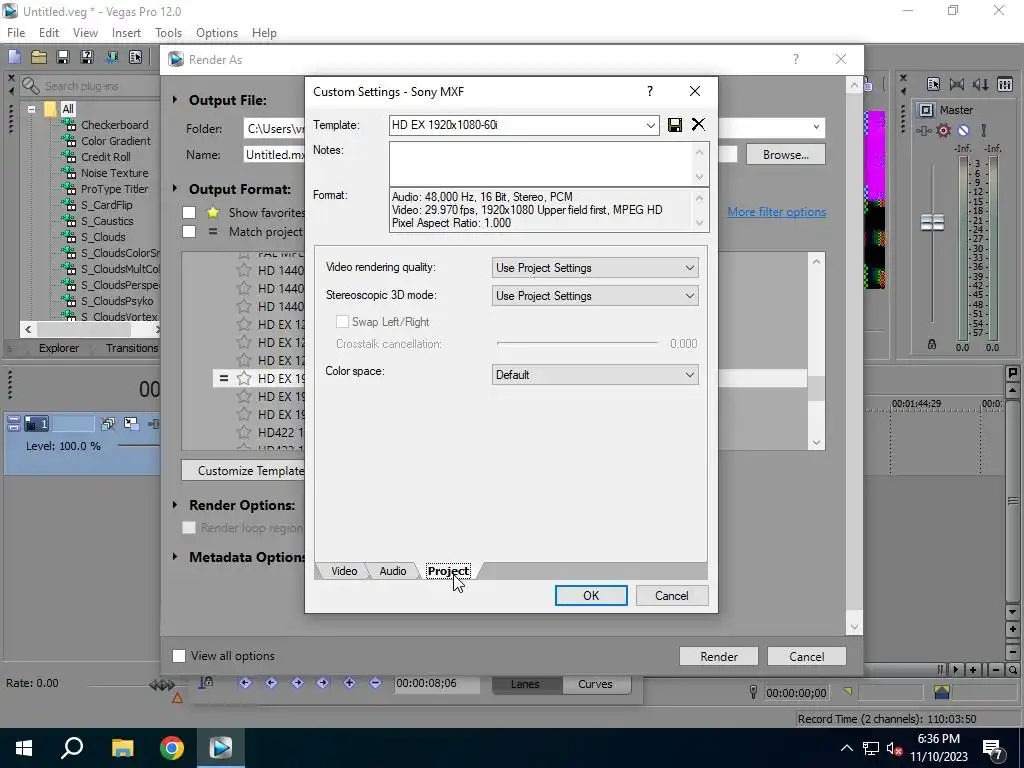Click the Checkerboard plug-in icon
The width and height of the screenshot is (1024, 768).
(x=69, y=125)
